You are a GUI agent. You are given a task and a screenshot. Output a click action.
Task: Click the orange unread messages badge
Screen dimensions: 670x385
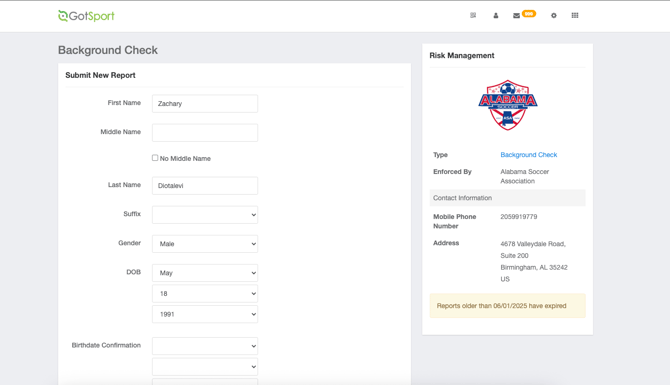(x=529, y=14)
